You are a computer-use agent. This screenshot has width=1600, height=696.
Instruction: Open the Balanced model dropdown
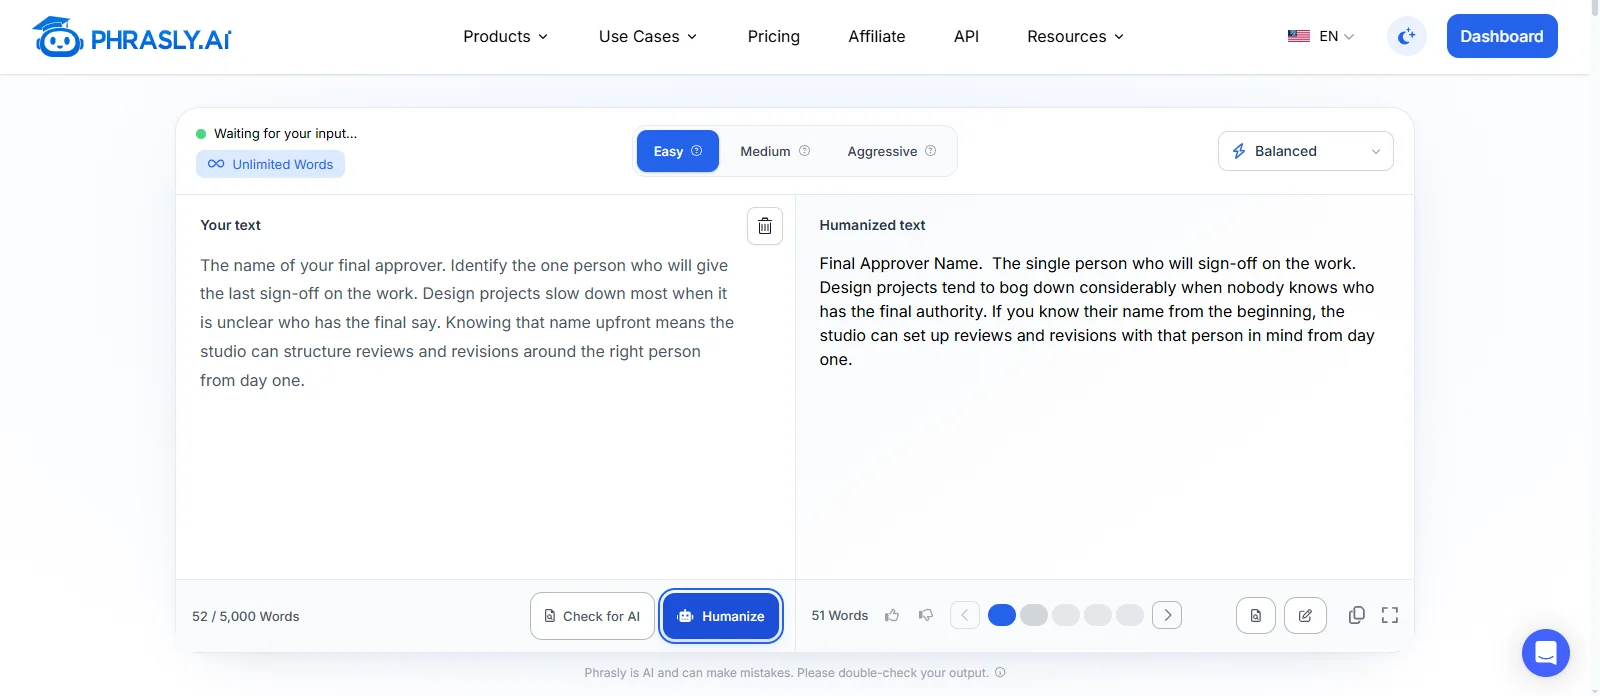(1305, 151)
